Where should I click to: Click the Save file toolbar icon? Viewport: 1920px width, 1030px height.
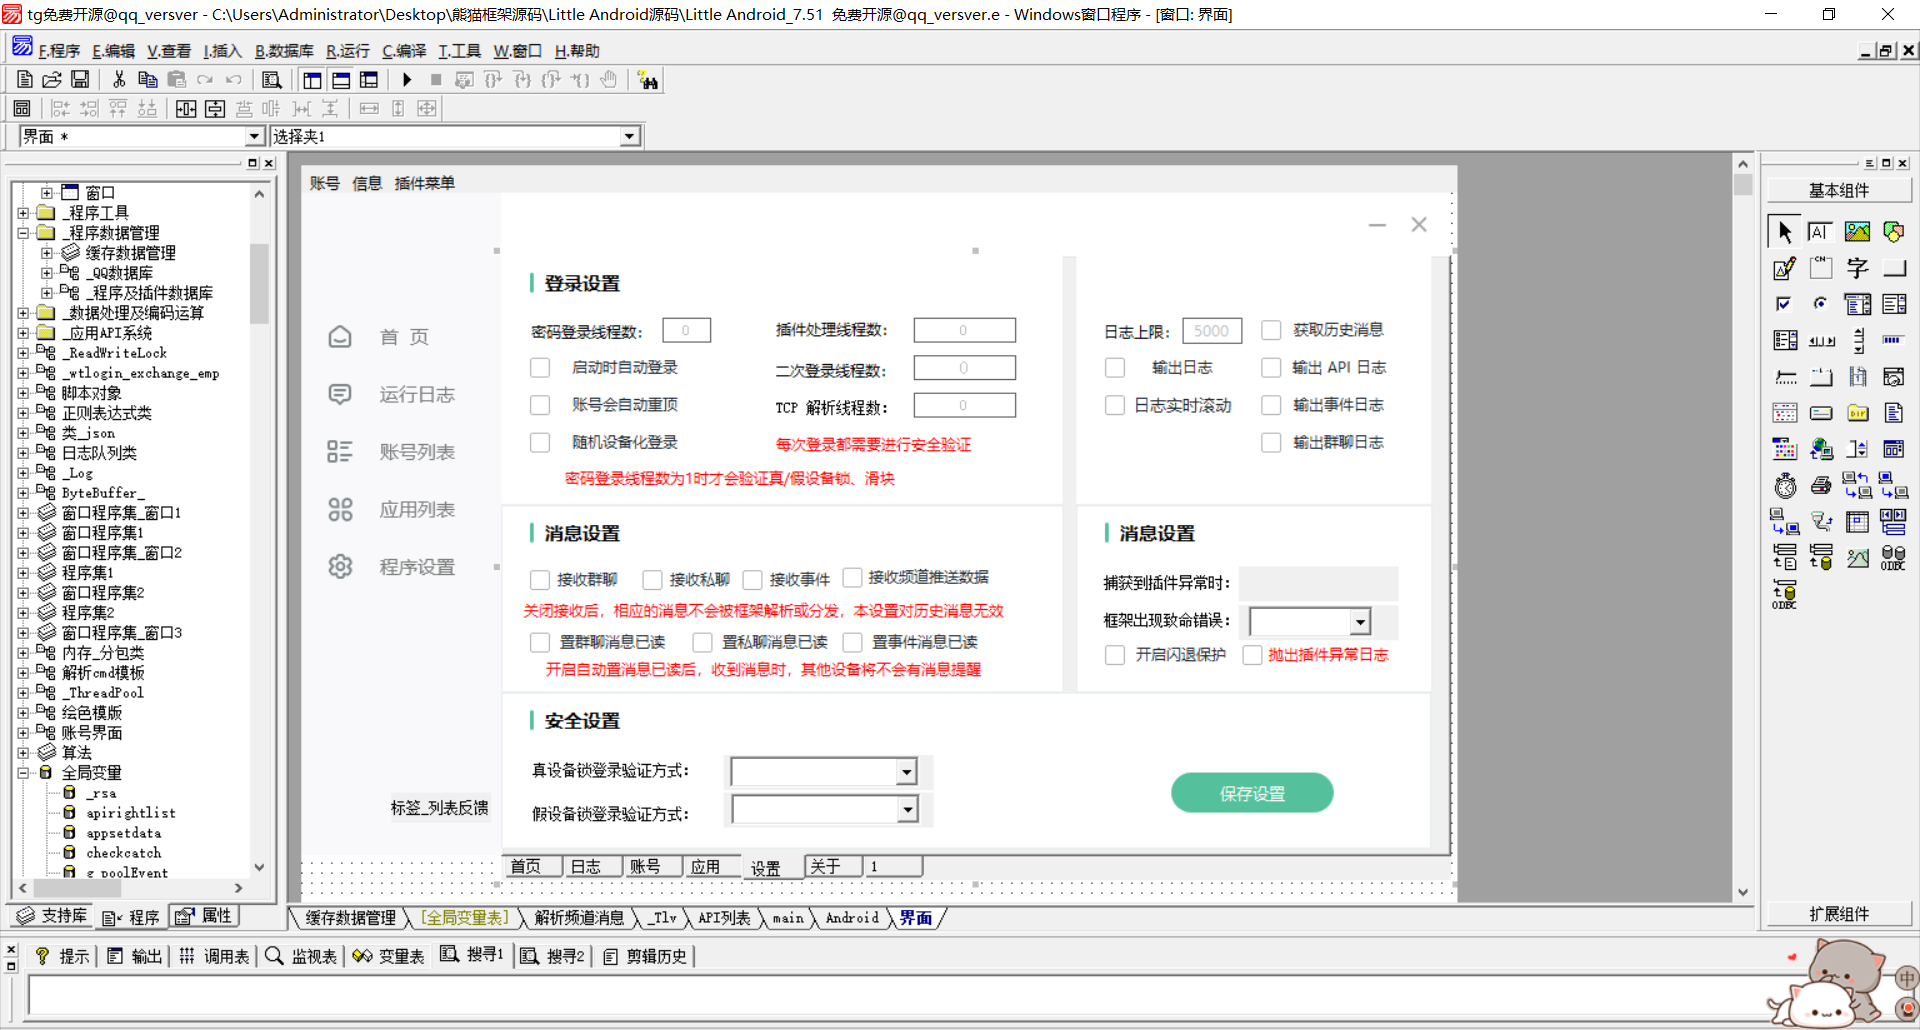[x=80, y=80]
